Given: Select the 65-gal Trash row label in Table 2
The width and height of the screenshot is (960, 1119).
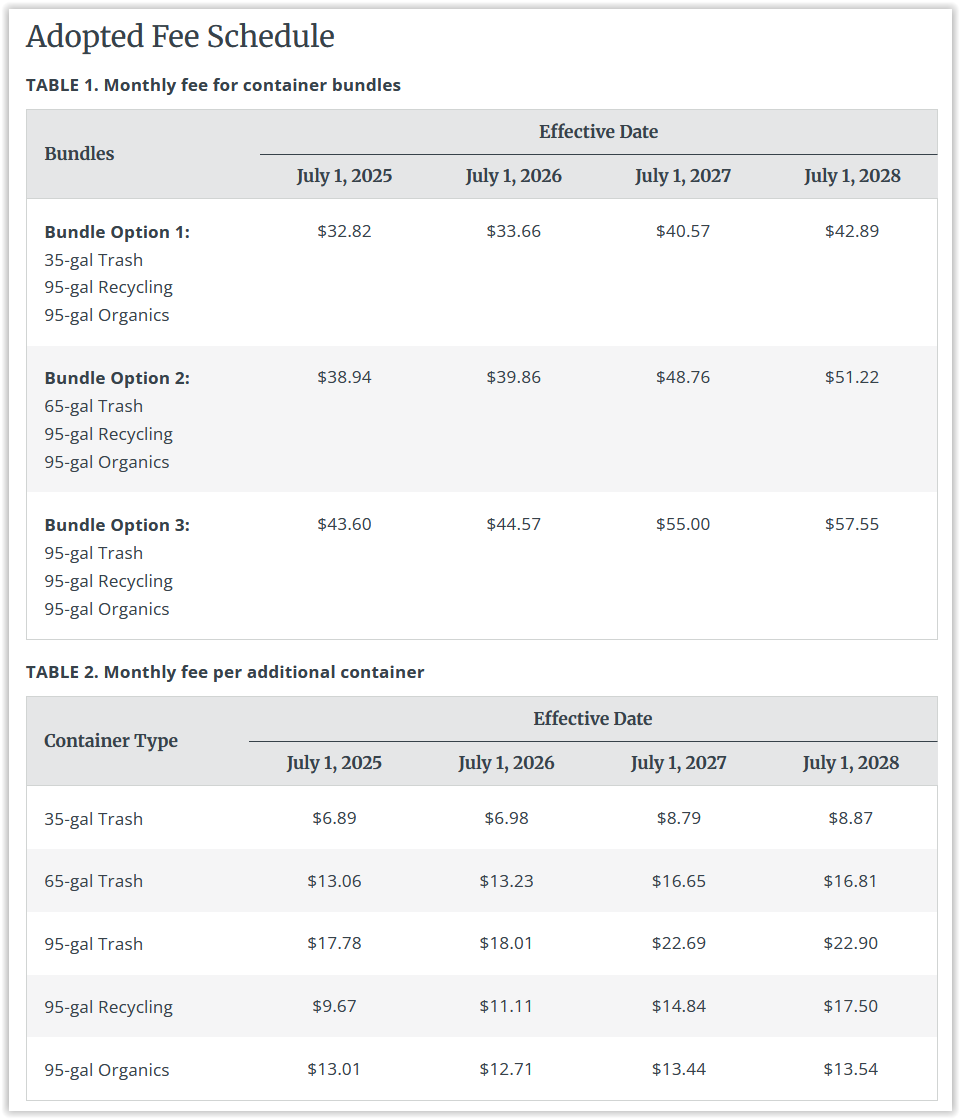Looking at the screenshot, I should click(x=93, y=881).
